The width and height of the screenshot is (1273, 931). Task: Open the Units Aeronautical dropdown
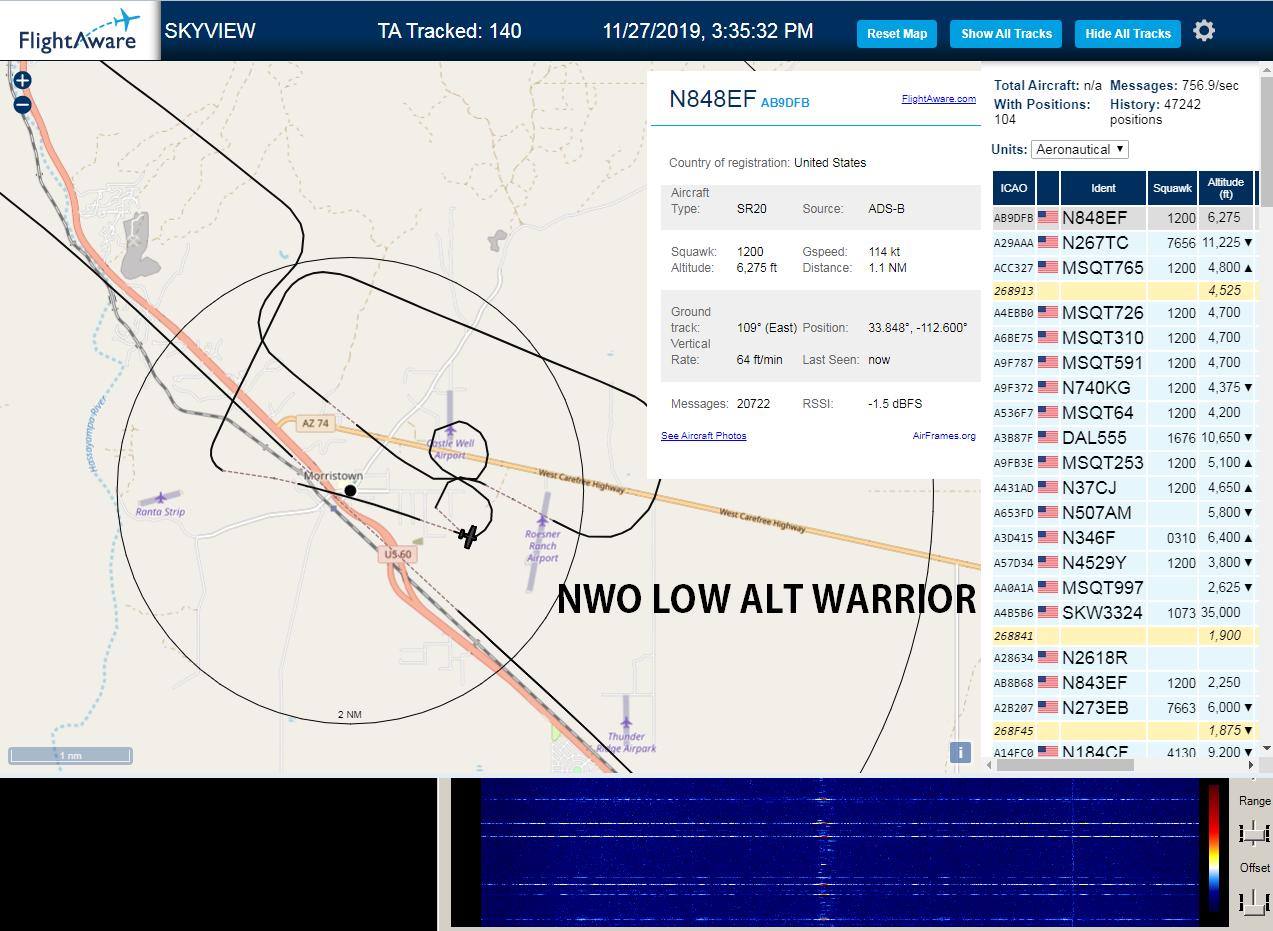[1080, 149]
